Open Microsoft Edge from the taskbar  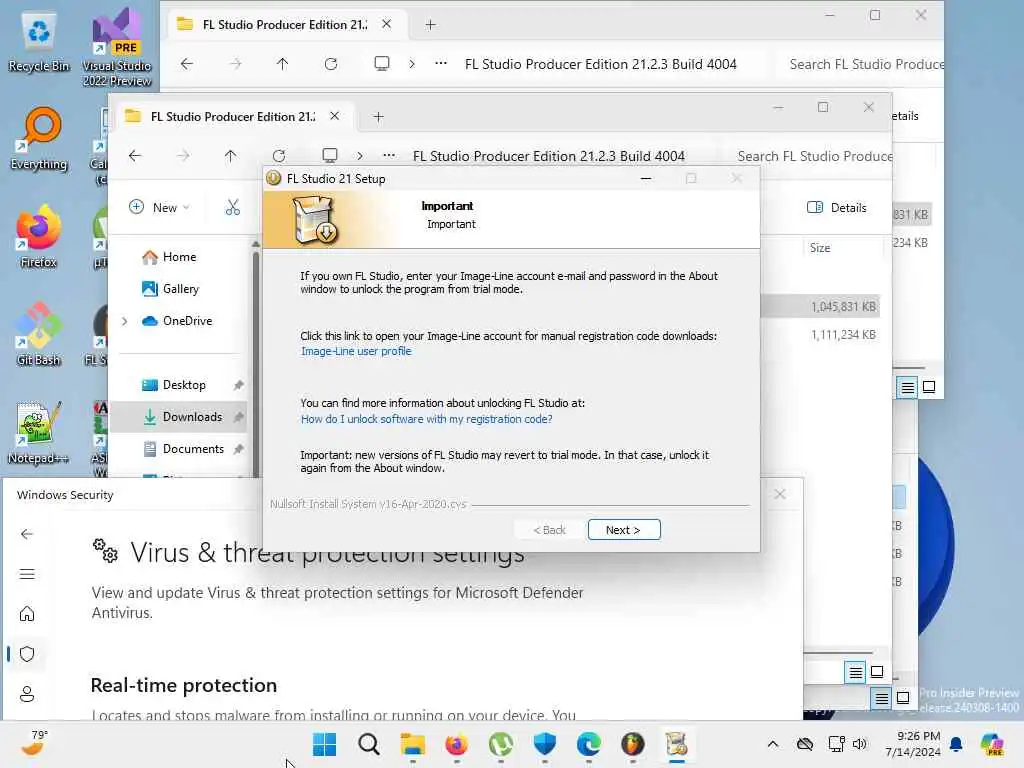tap(589, 744)
